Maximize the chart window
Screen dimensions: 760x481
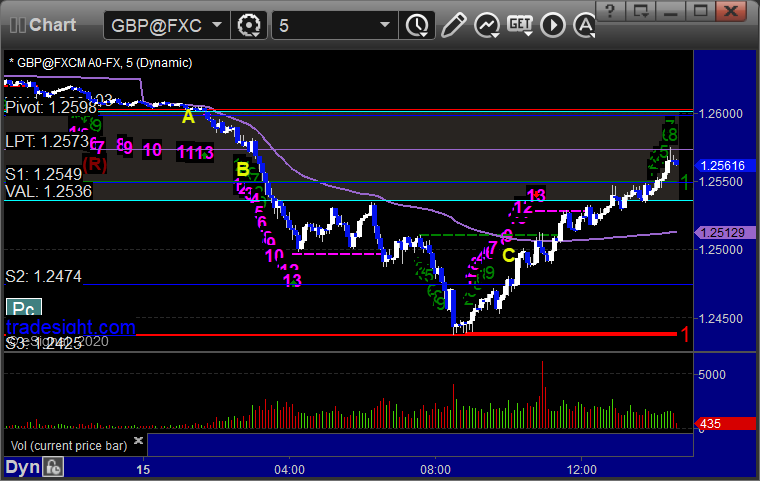pyautogui.click(x=700, y=11)
